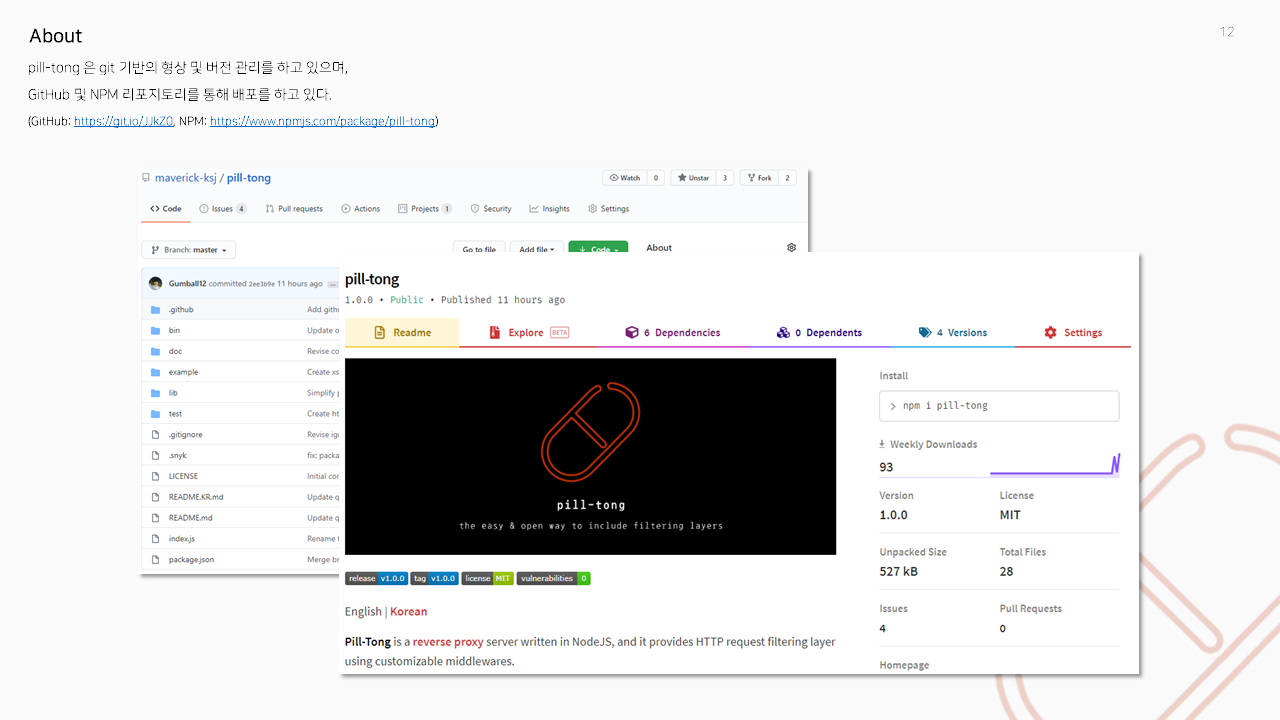Open the maverick-ksj owner link in GitHub
The image size is (1280, 720).
(x=186, y=178)
